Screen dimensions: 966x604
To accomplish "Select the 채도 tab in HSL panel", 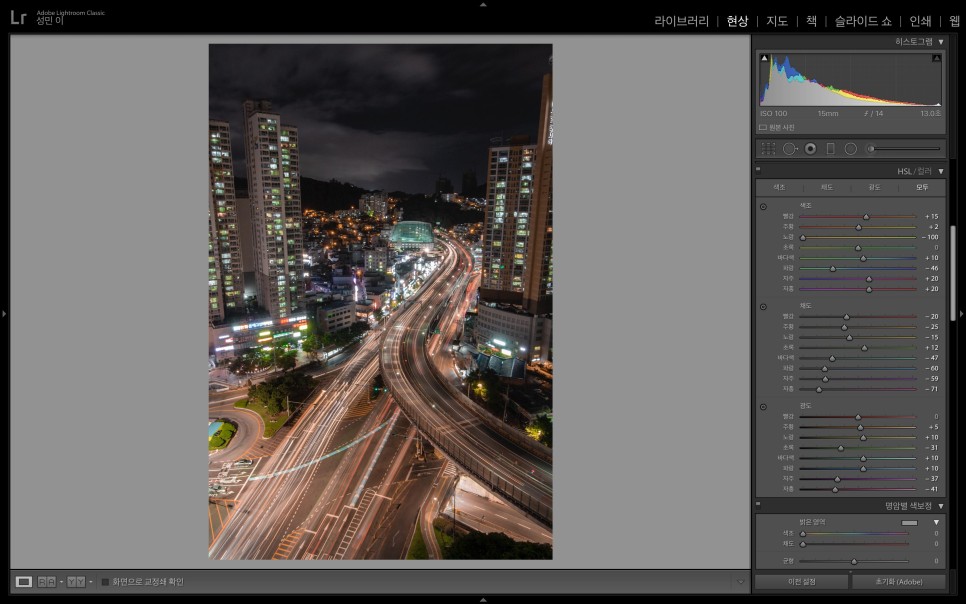I will [x=827, y=187].
